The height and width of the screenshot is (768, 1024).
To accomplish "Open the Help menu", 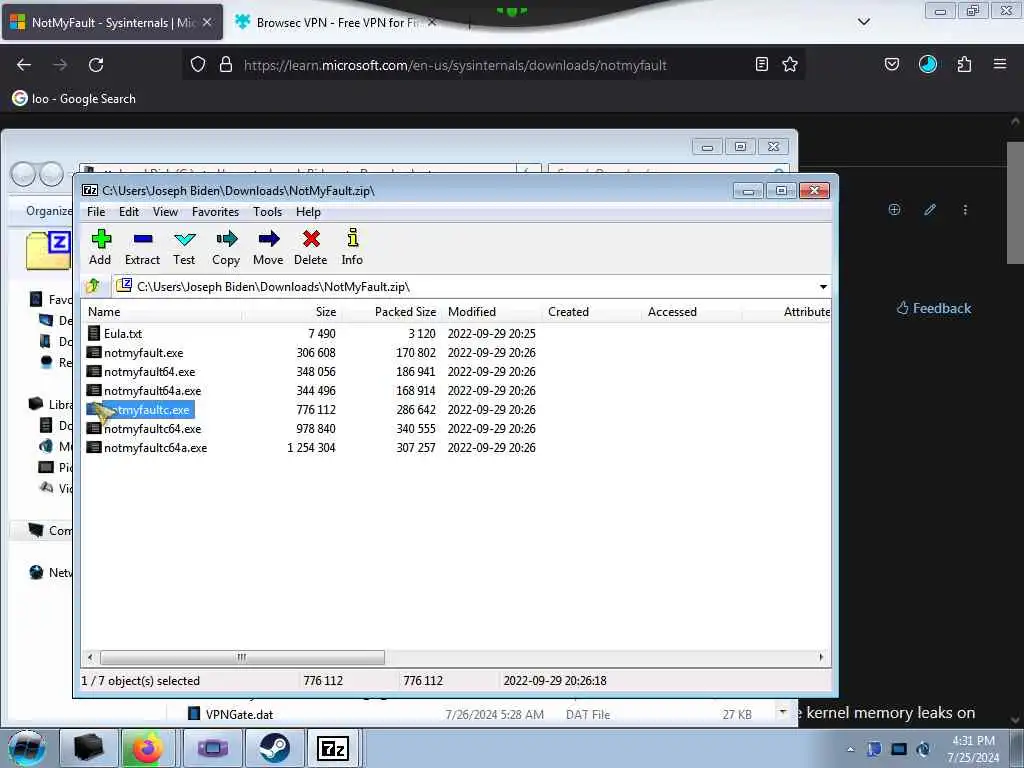I will pos(308,212).
